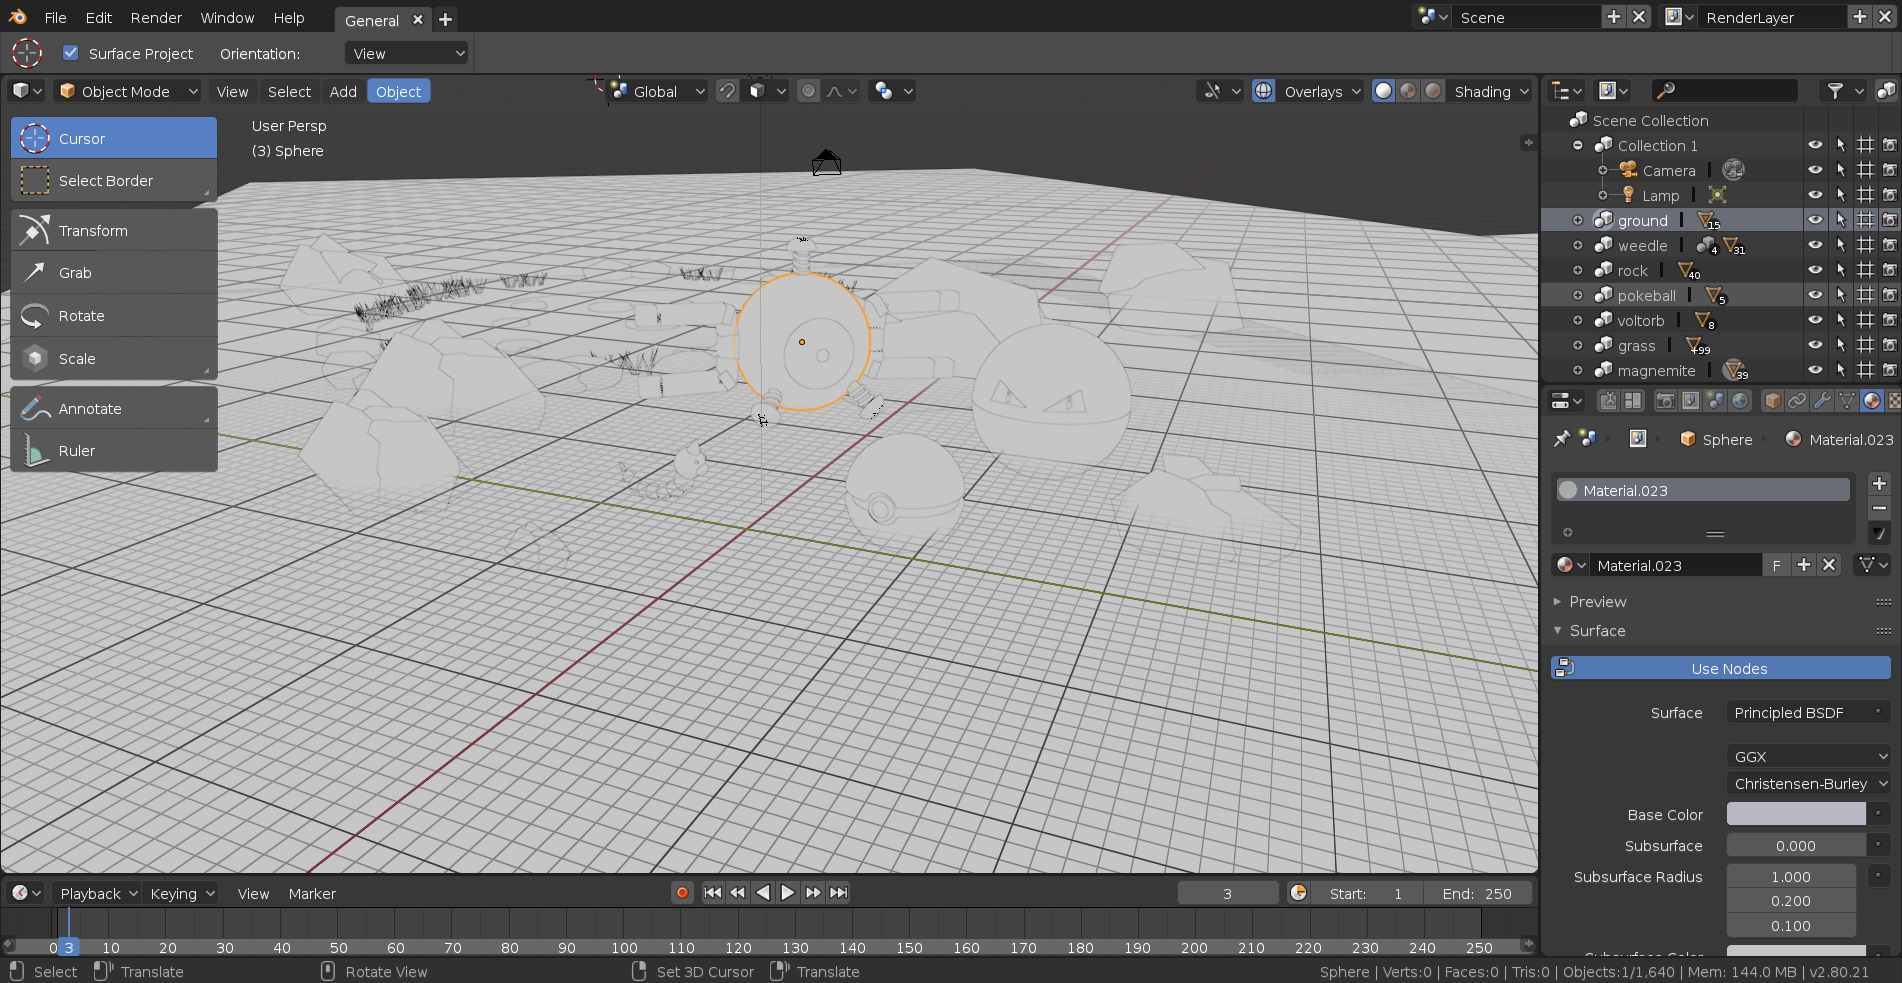Click the Use Nodes button
The image size is (1902, 983).
tap(1721, 668)
